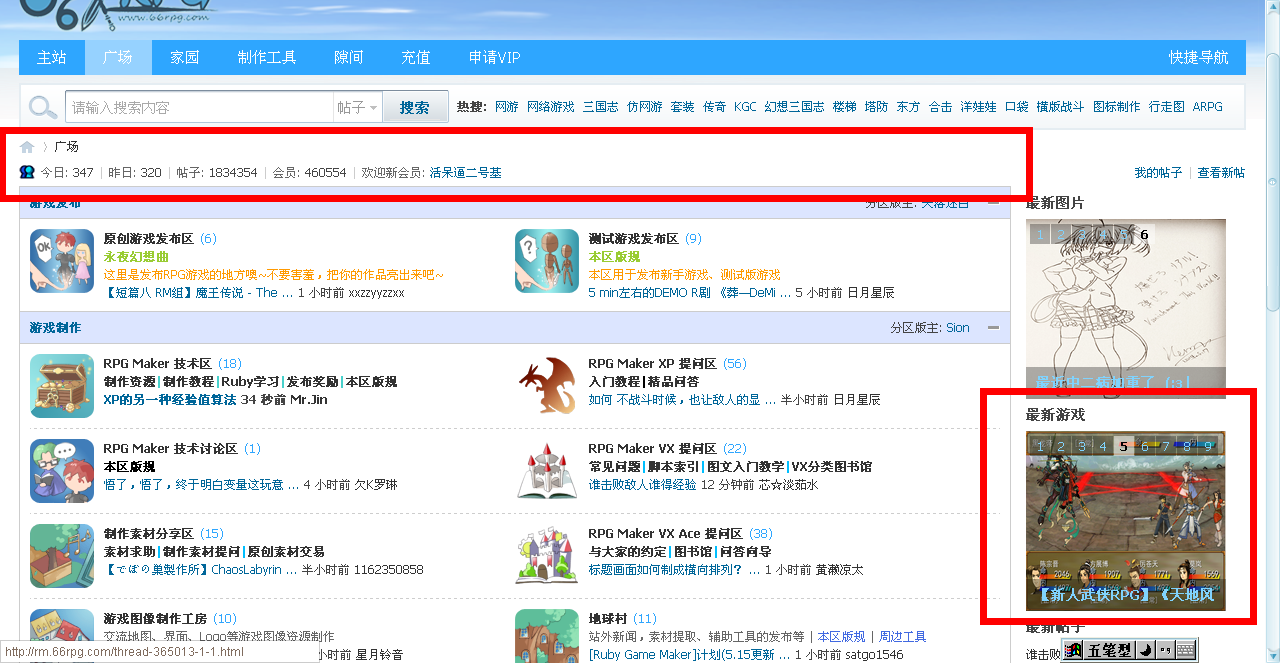The height and width of the screenshot is (663, 1280).
Task: Open the 申请VIP nav item
Action: point(495,57)
